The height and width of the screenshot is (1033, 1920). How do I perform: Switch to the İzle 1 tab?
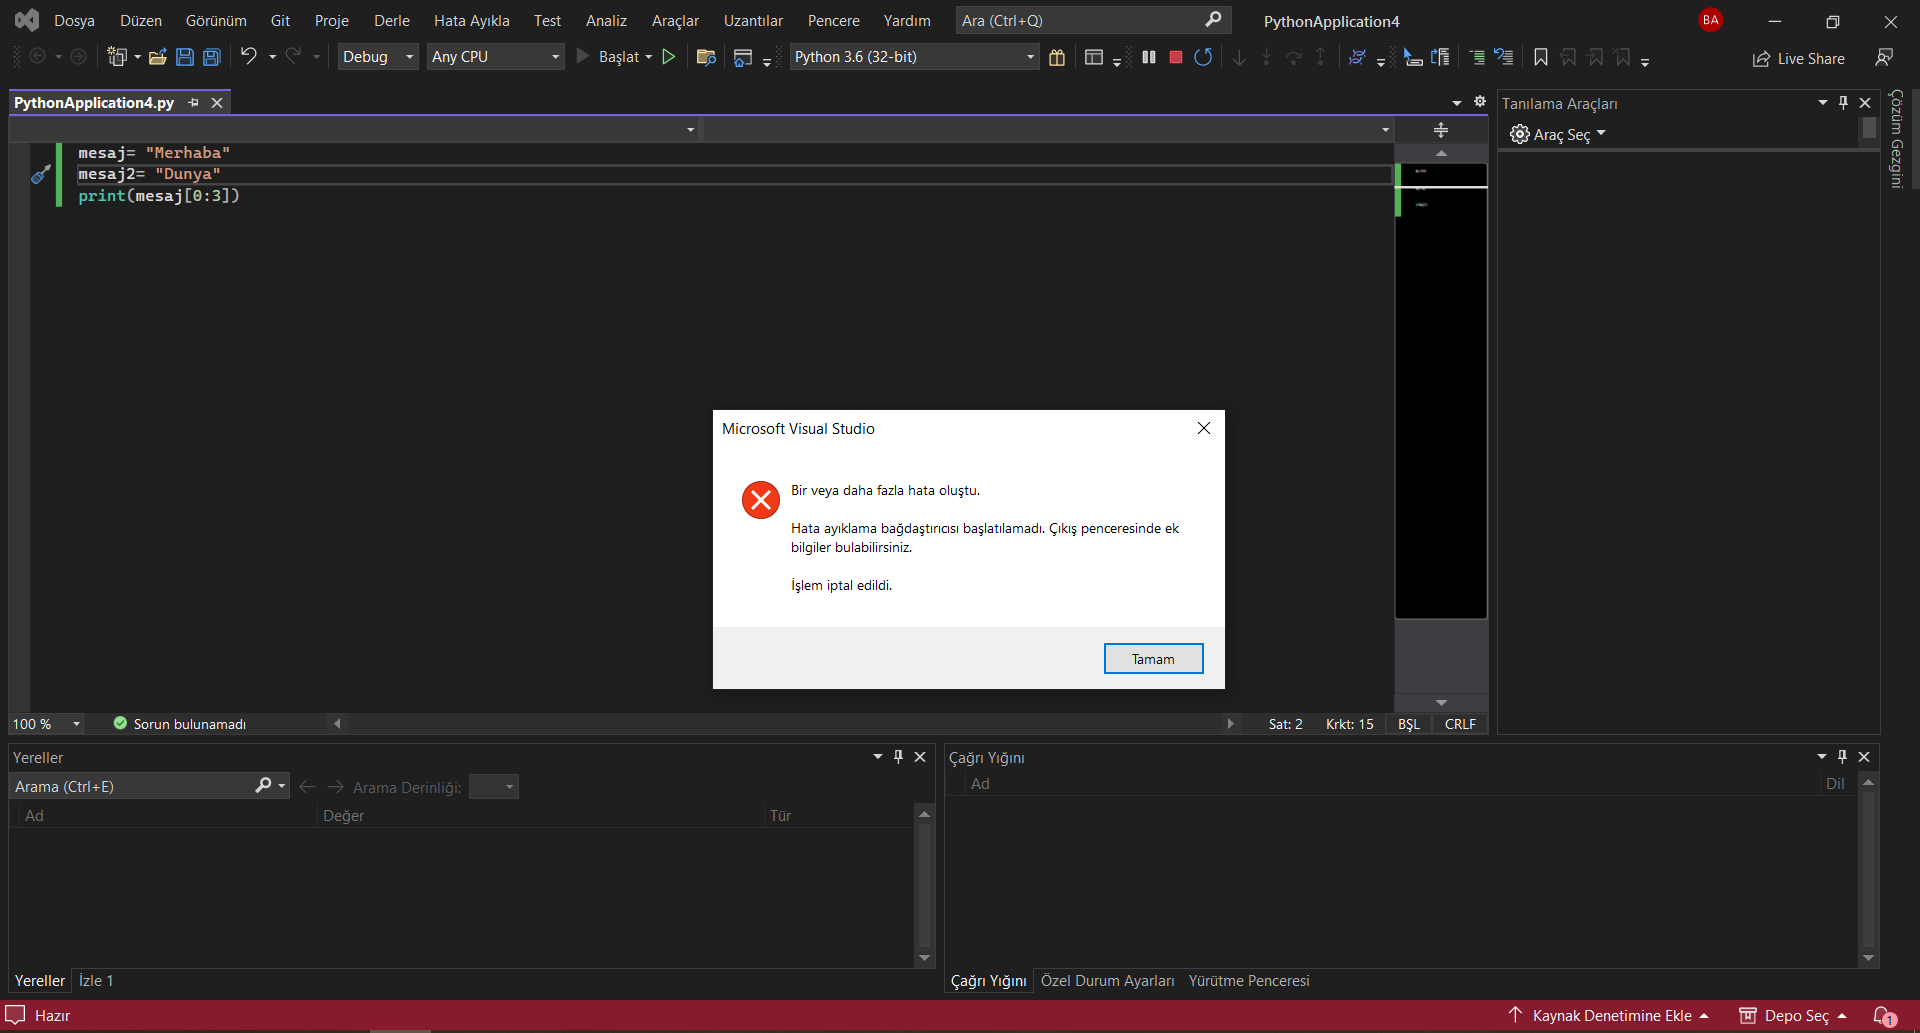point(96,981)
